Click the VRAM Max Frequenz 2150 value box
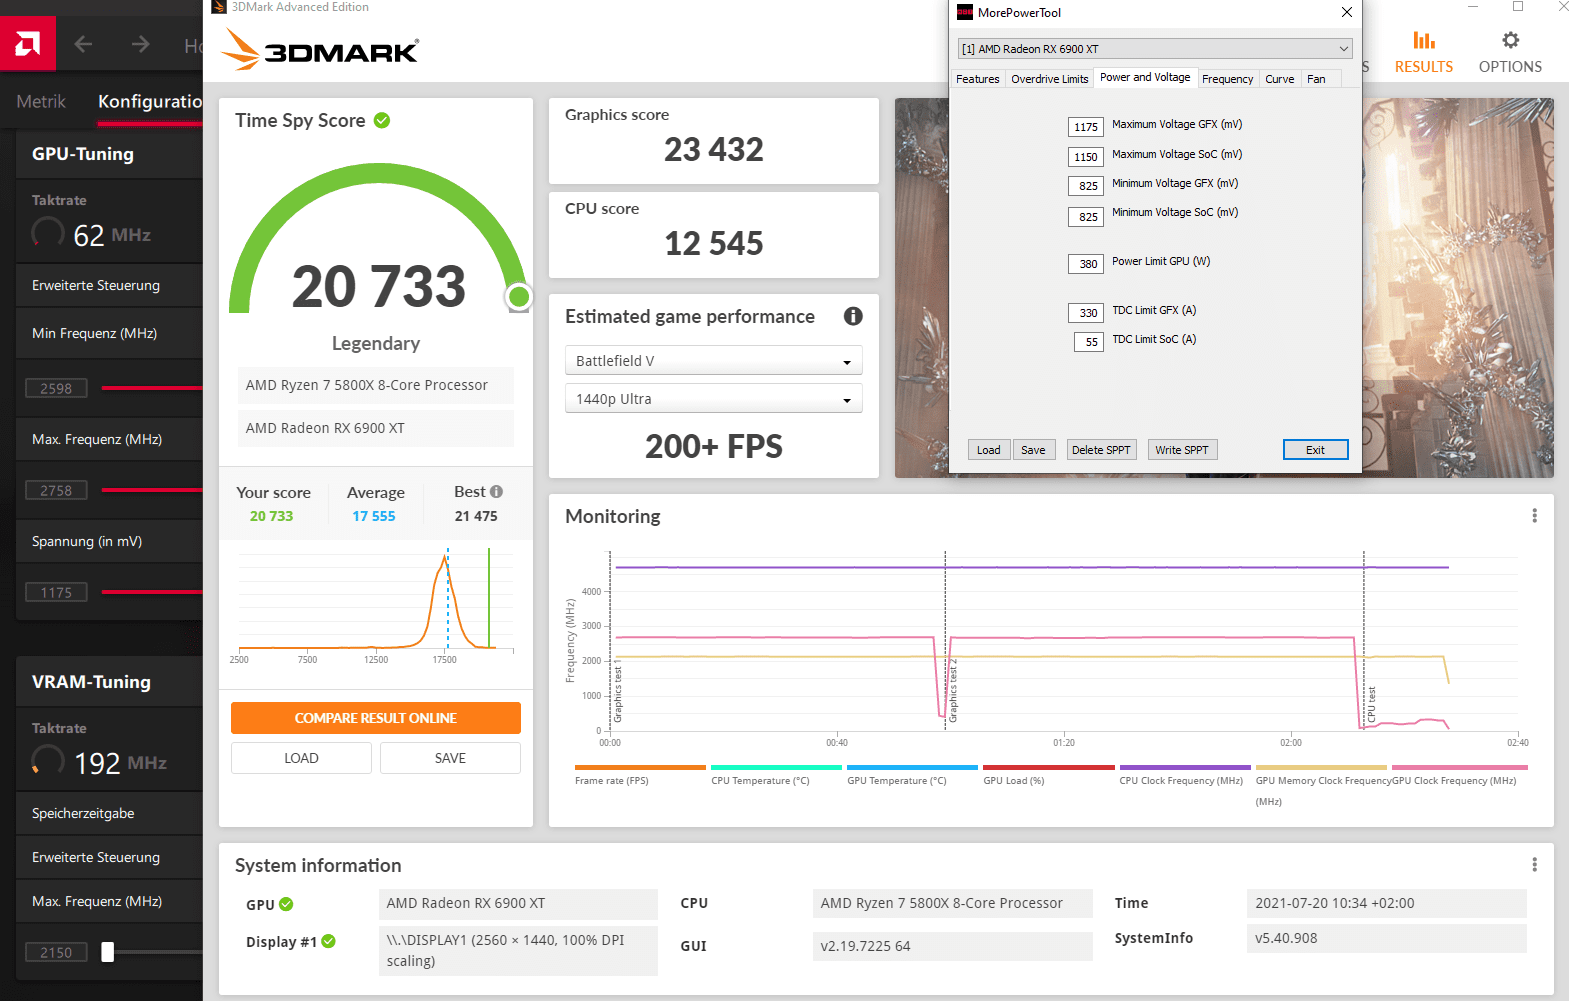The height and width of the screenshot is (1001, 1569). [56, 952]
